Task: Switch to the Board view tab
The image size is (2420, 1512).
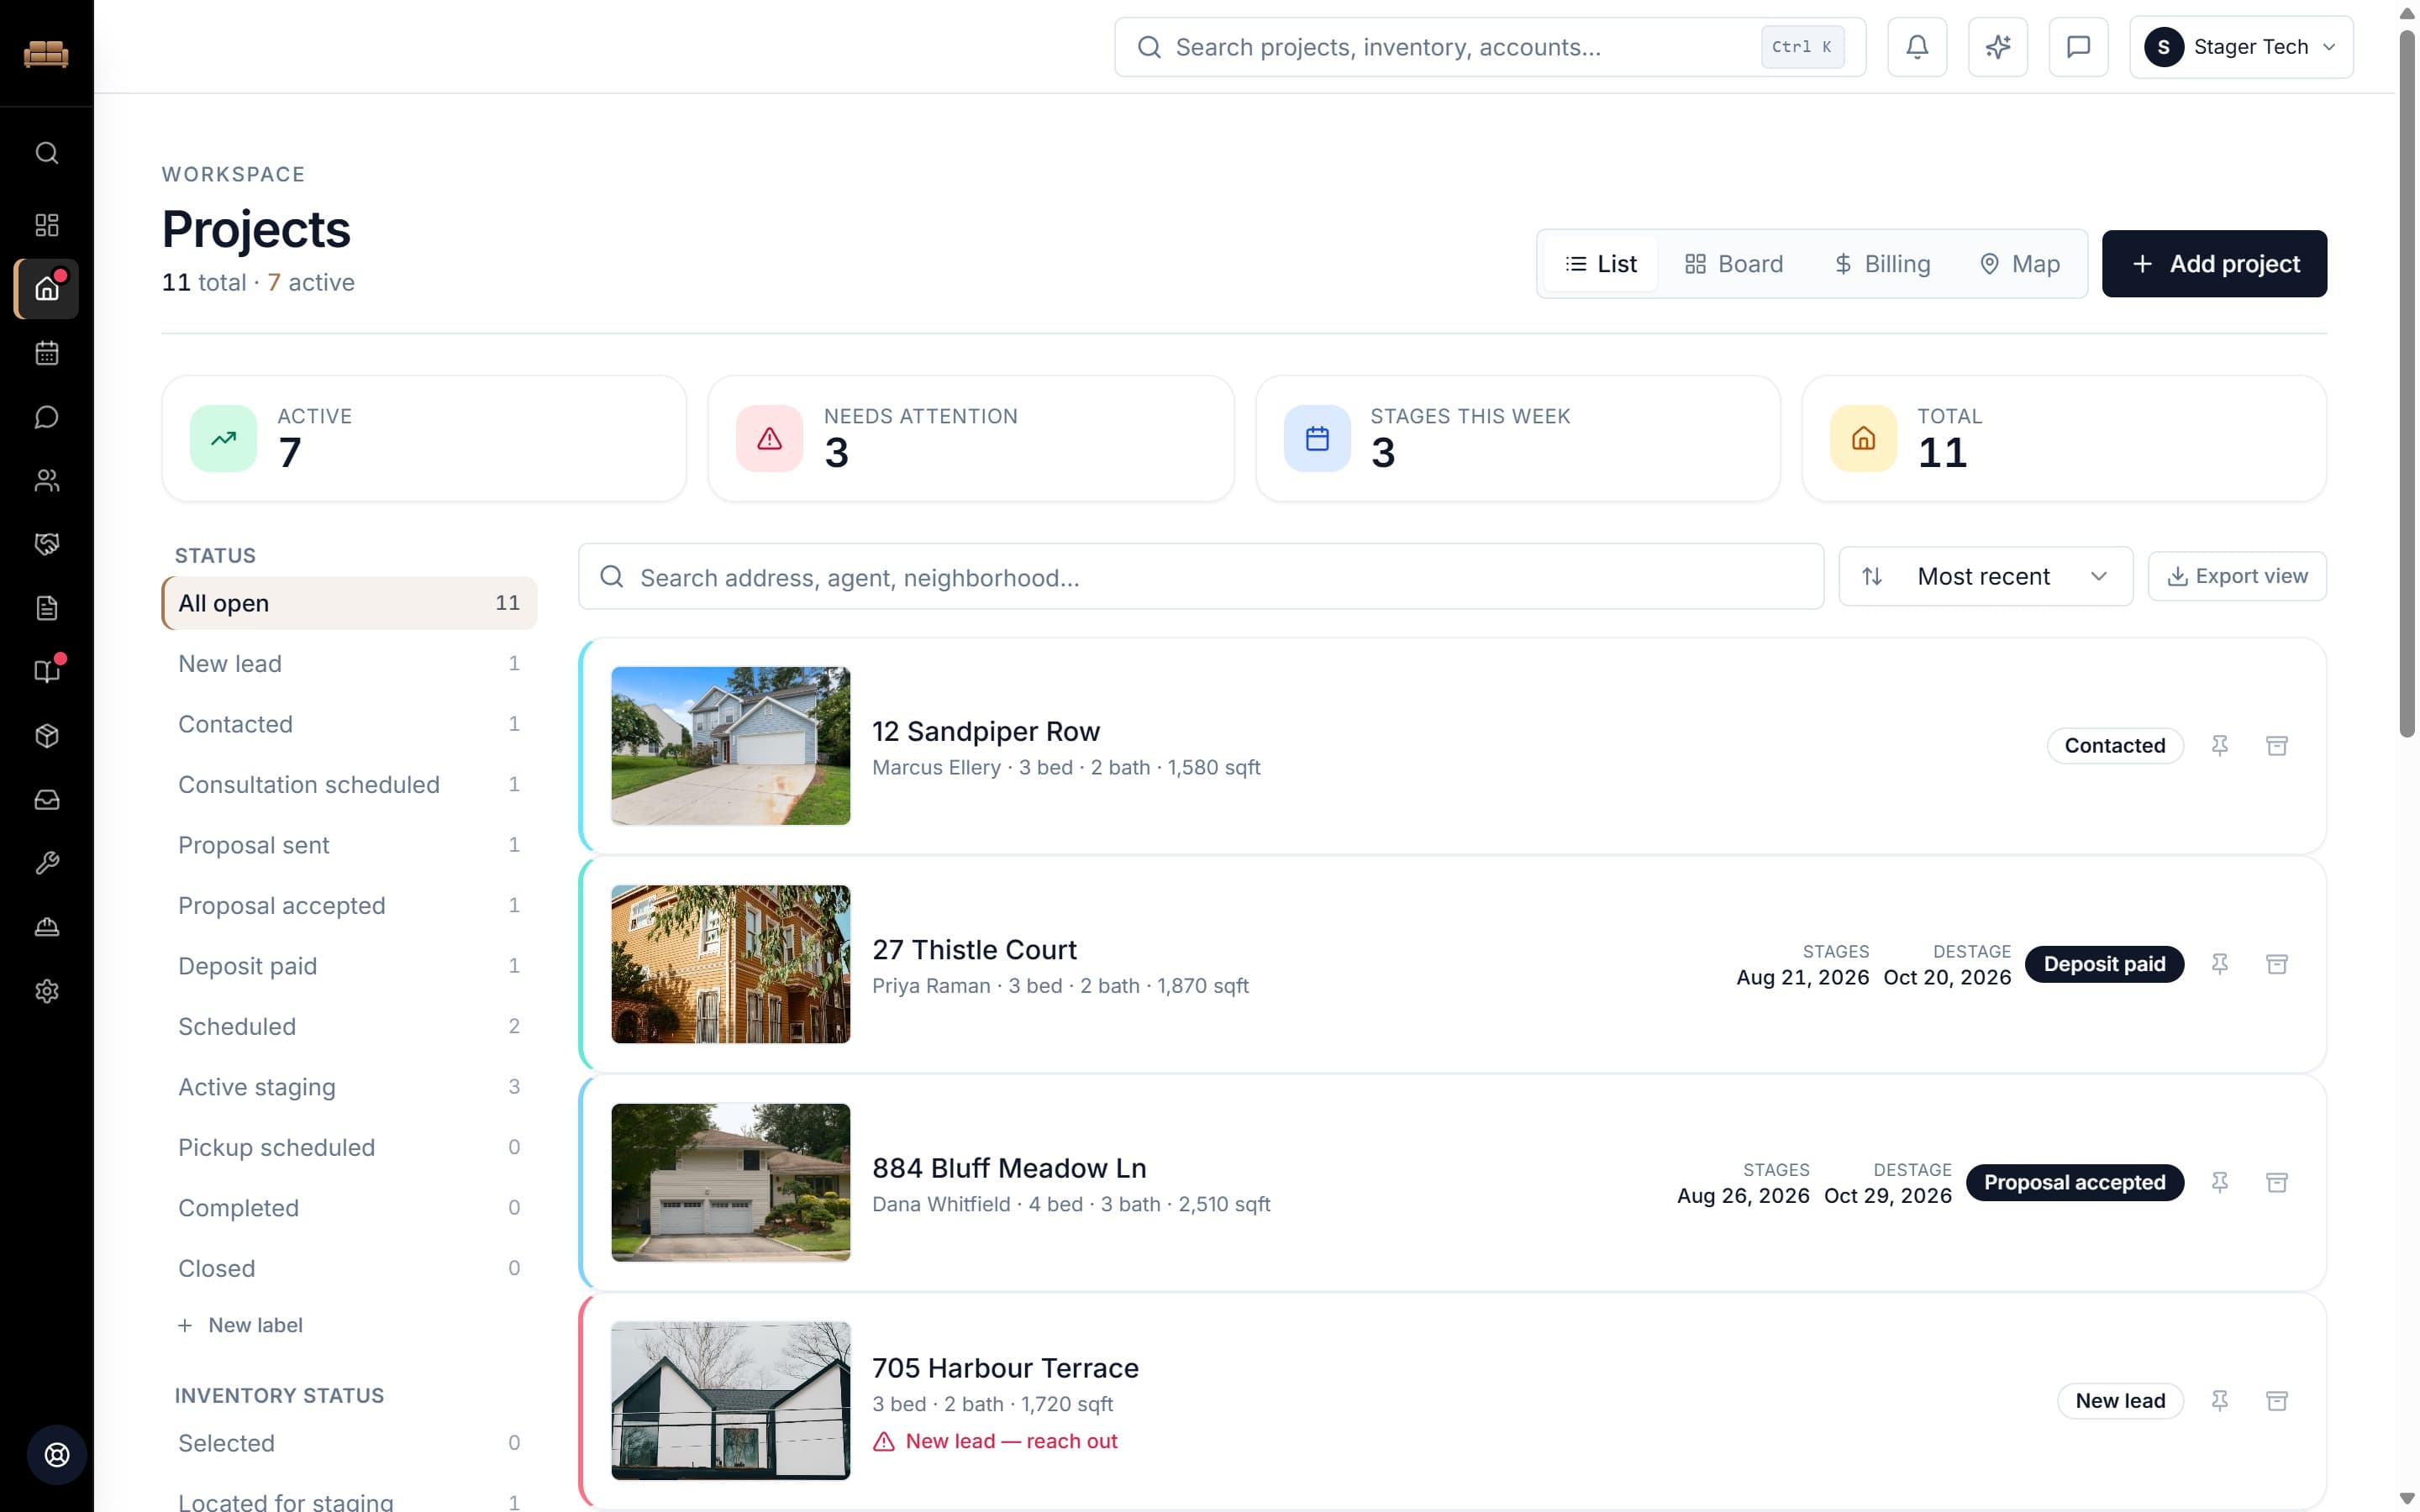Action: tap(1733, 264)
